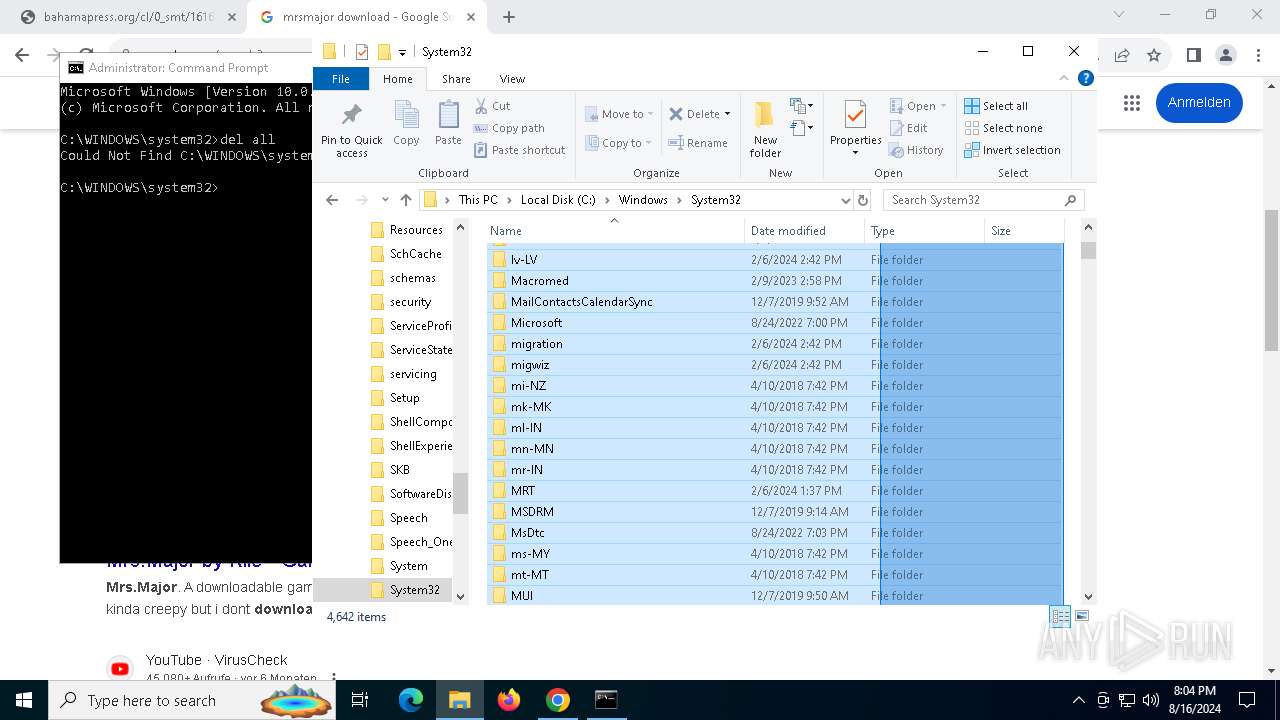Click Rename command in Organize
1280x720 pixels.
[697, 143]
